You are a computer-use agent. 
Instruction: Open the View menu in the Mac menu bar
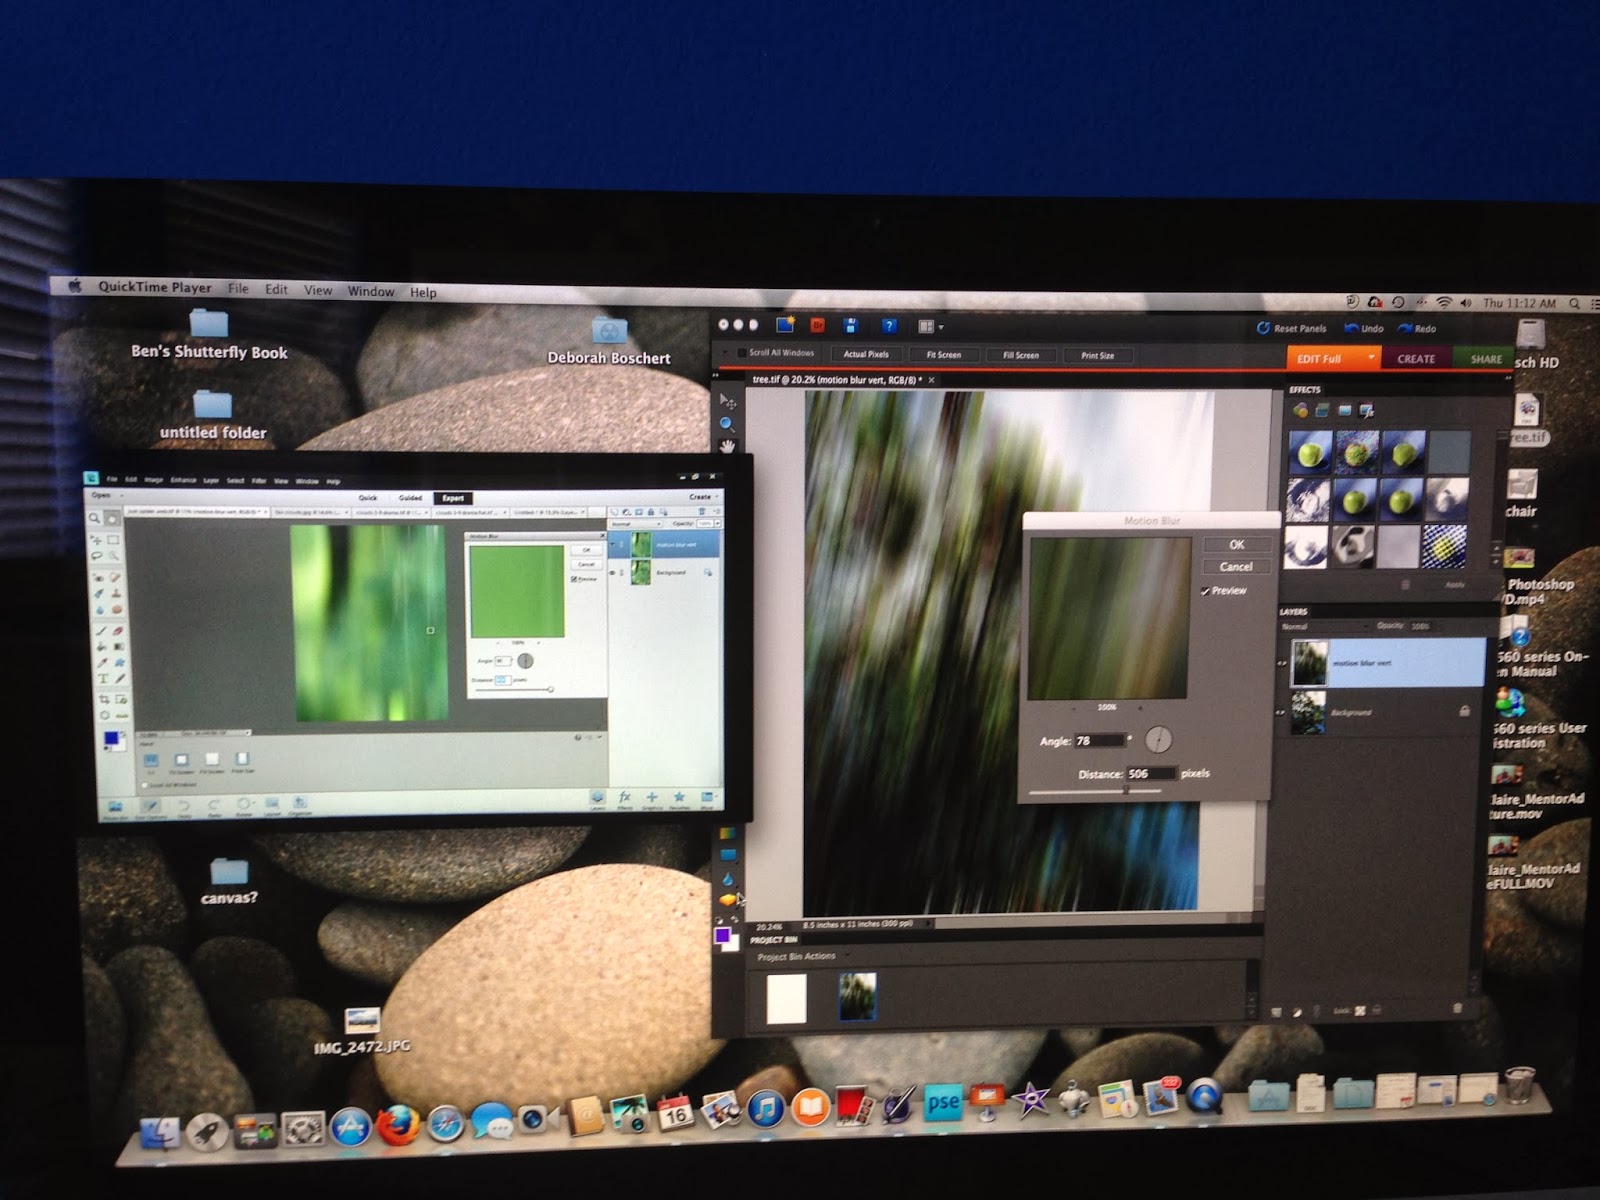[318, 290]
